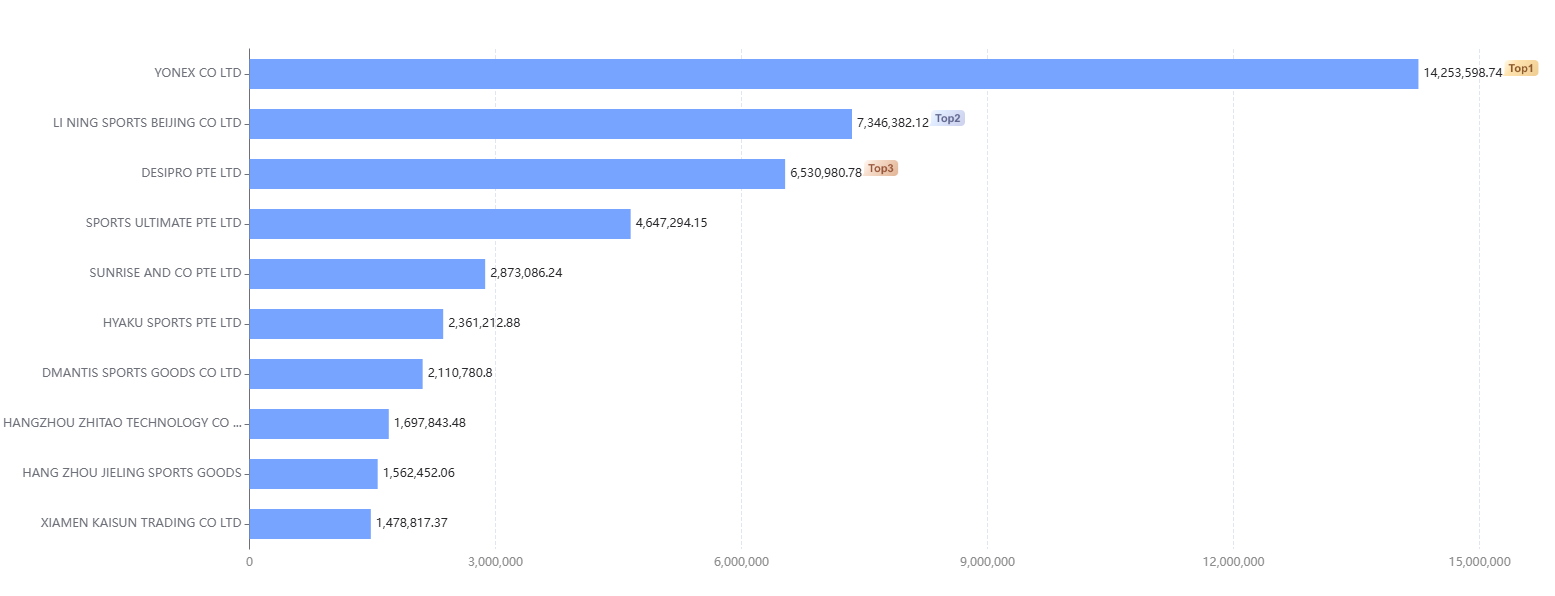This screenshot has height=596, width=1555.
Task: Select the HANGZHOU ZHITAO TECHNOLOGY bar
Action: coord(319,424)
